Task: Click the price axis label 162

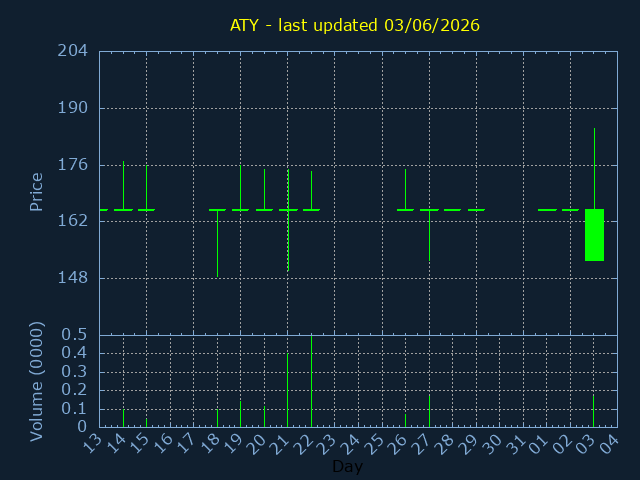Action: 73,221
